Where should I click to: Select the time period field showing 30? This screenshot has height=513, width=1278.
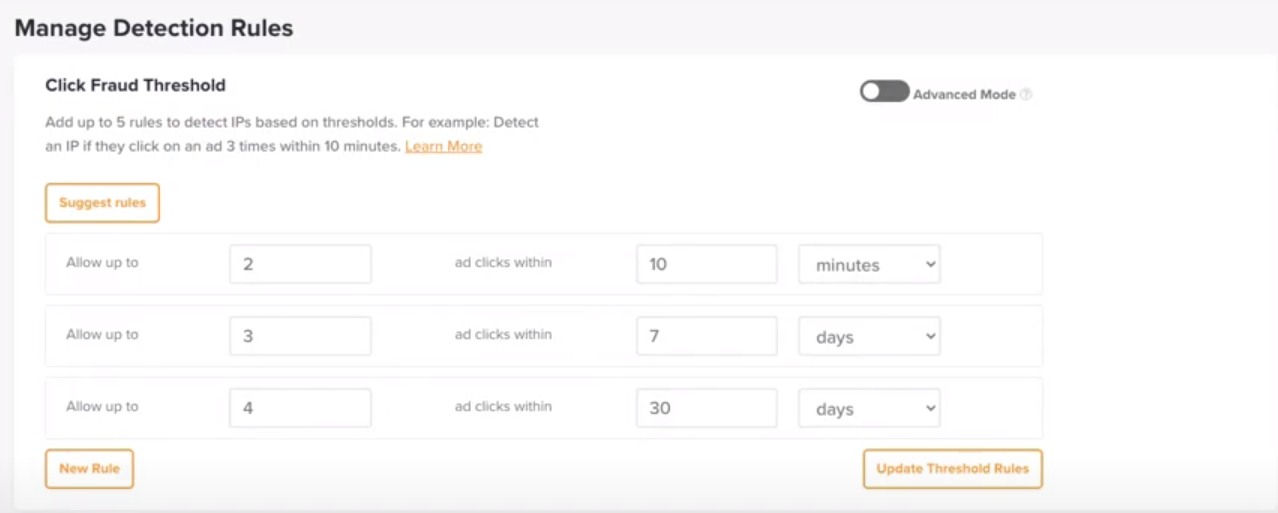click(x=707, y=409)
